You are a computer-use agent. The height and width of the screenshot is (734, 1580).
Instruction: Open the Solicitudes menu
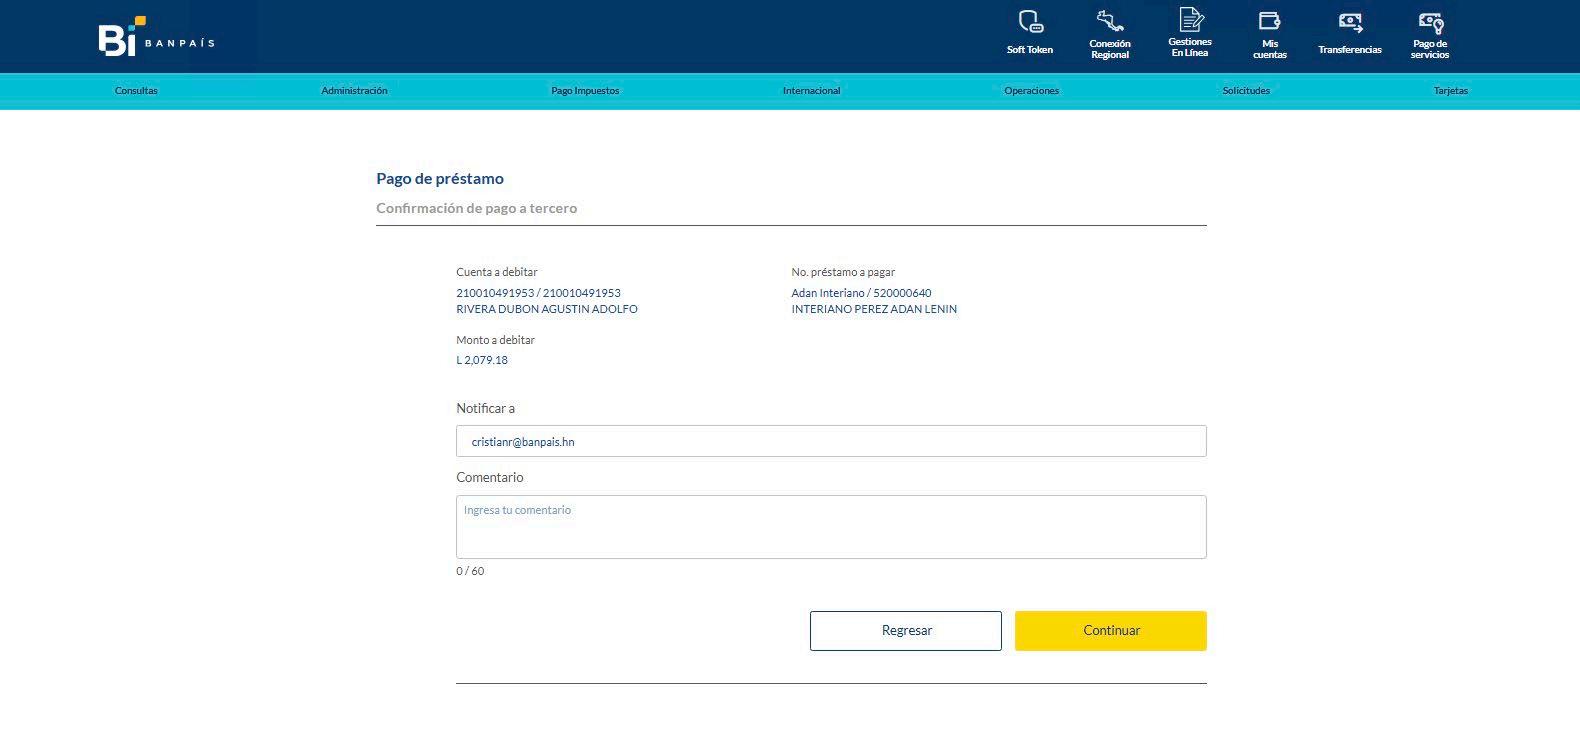(x=1246, y=91)
